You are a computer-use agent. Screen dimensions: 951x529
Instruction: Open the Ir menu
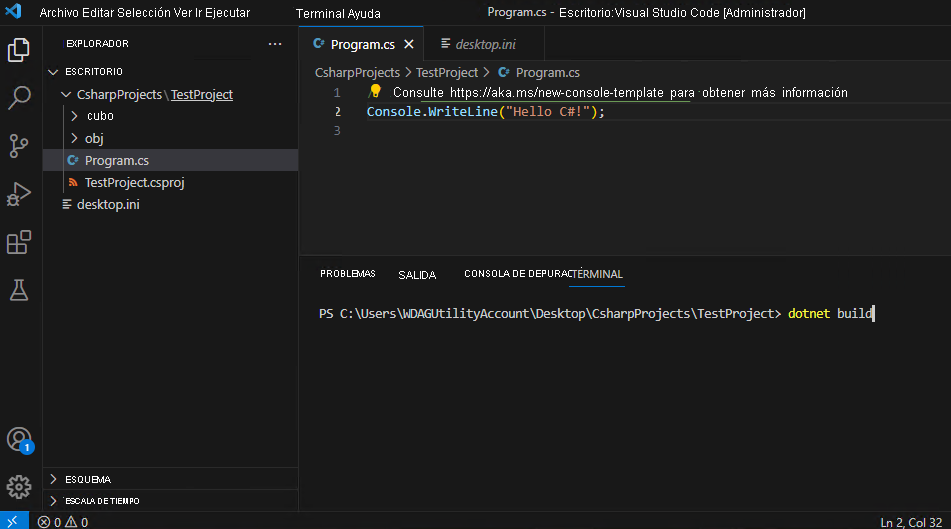point(198,13)
